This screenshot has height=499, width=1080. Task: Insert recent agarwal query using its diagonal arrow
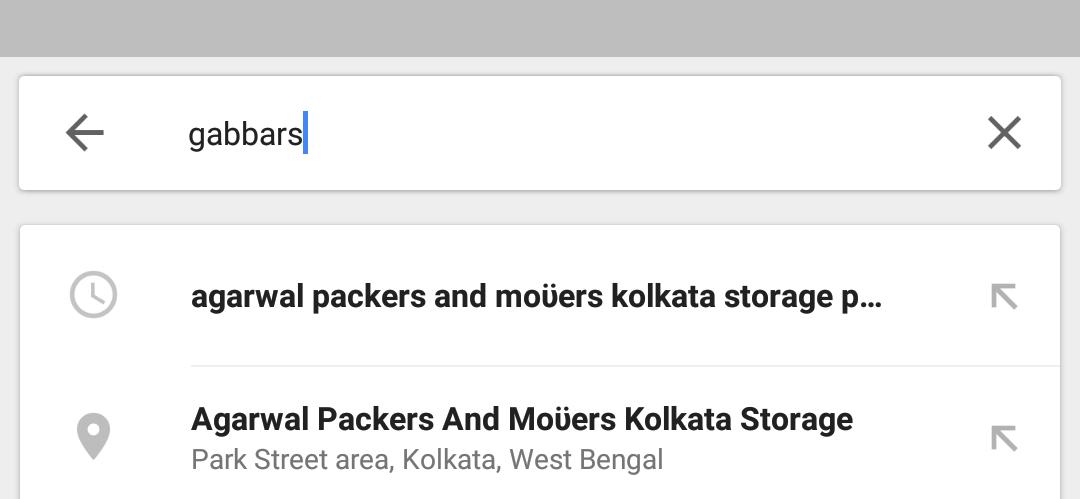[x=1004, y=296]
